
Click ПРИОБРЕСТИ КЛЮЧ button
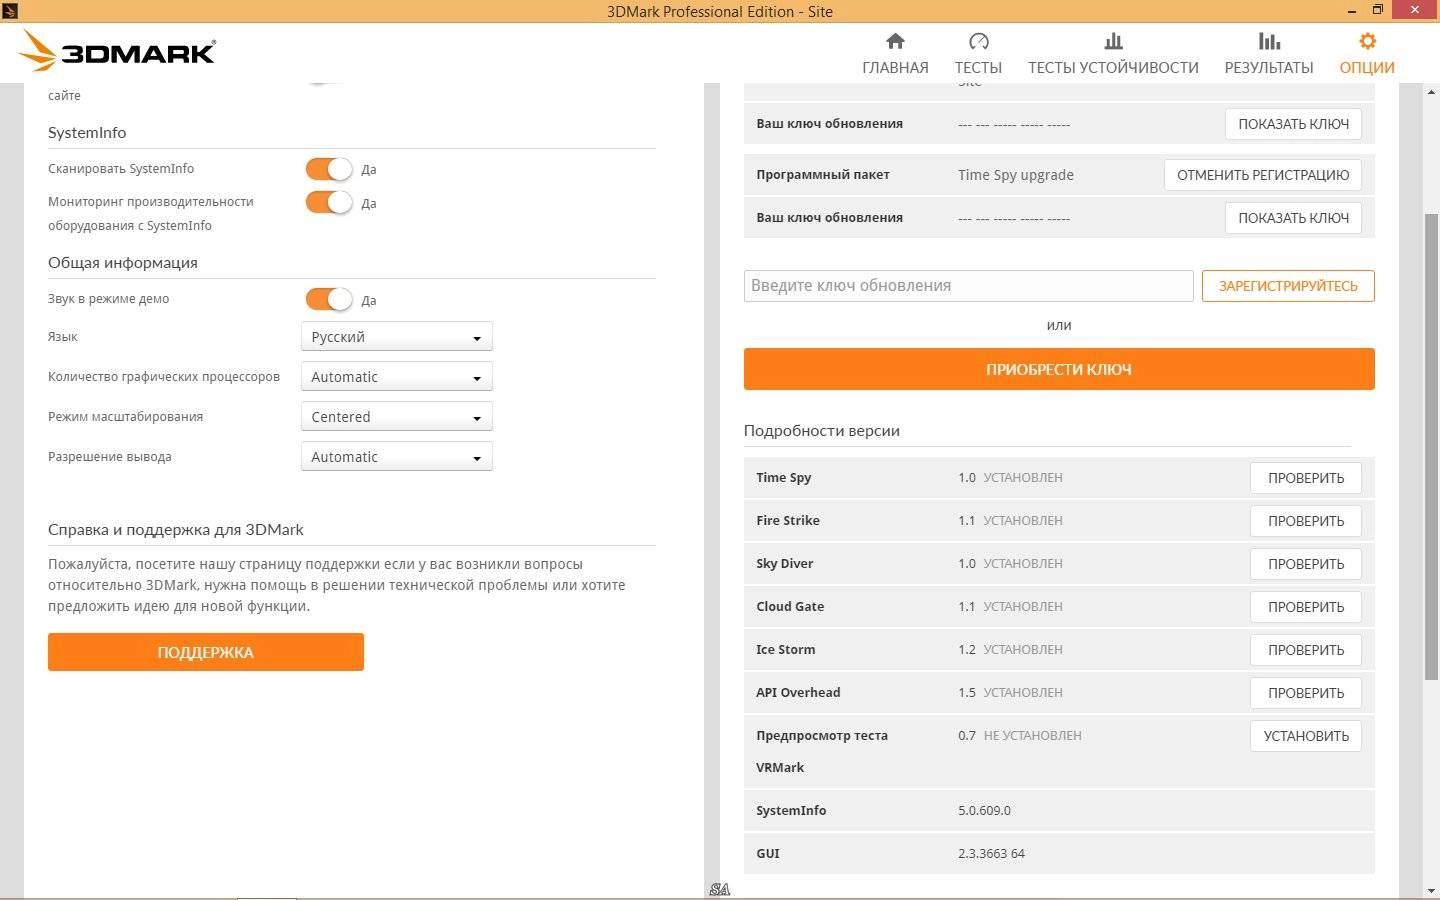1059,369
